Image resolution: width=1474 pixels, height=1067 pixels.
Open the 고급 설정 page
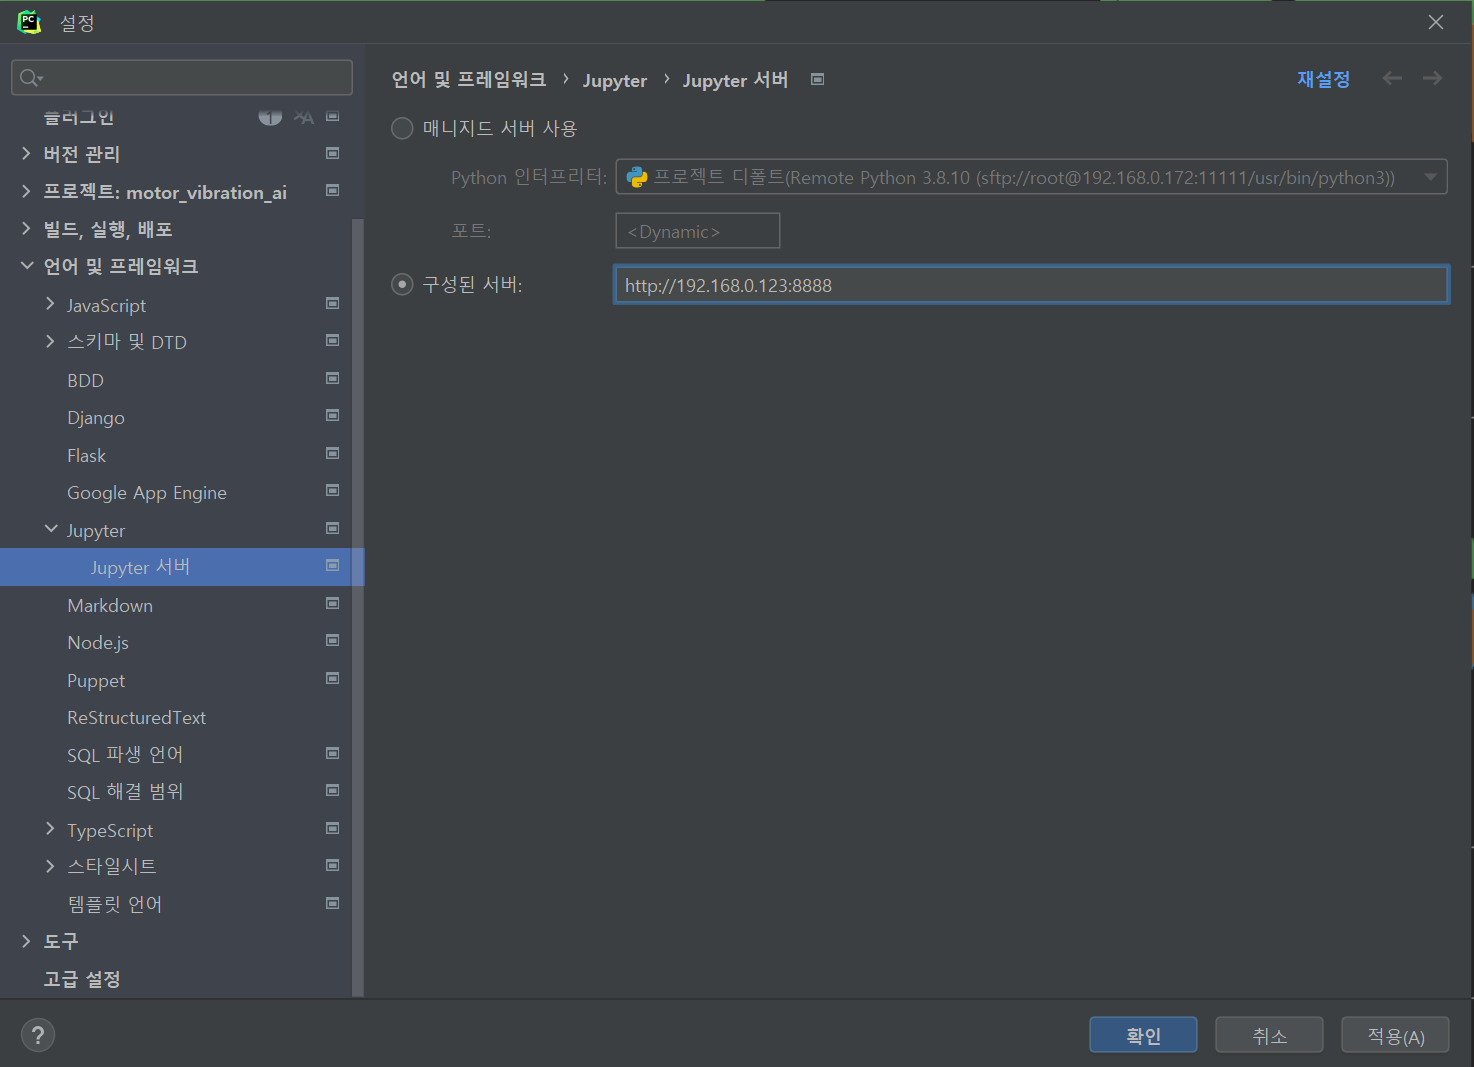[x=82, y=979]
